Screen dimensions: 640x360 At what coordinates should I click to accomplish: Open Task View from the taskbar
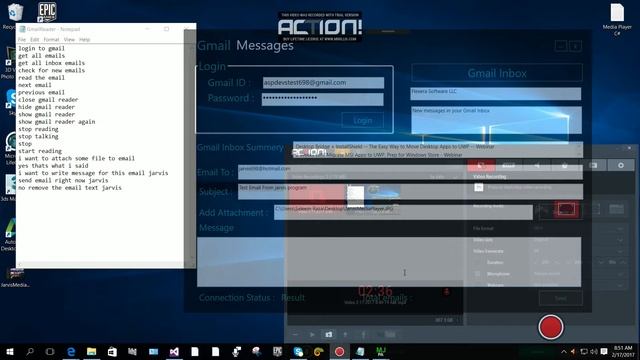click(x=50, y=351)
